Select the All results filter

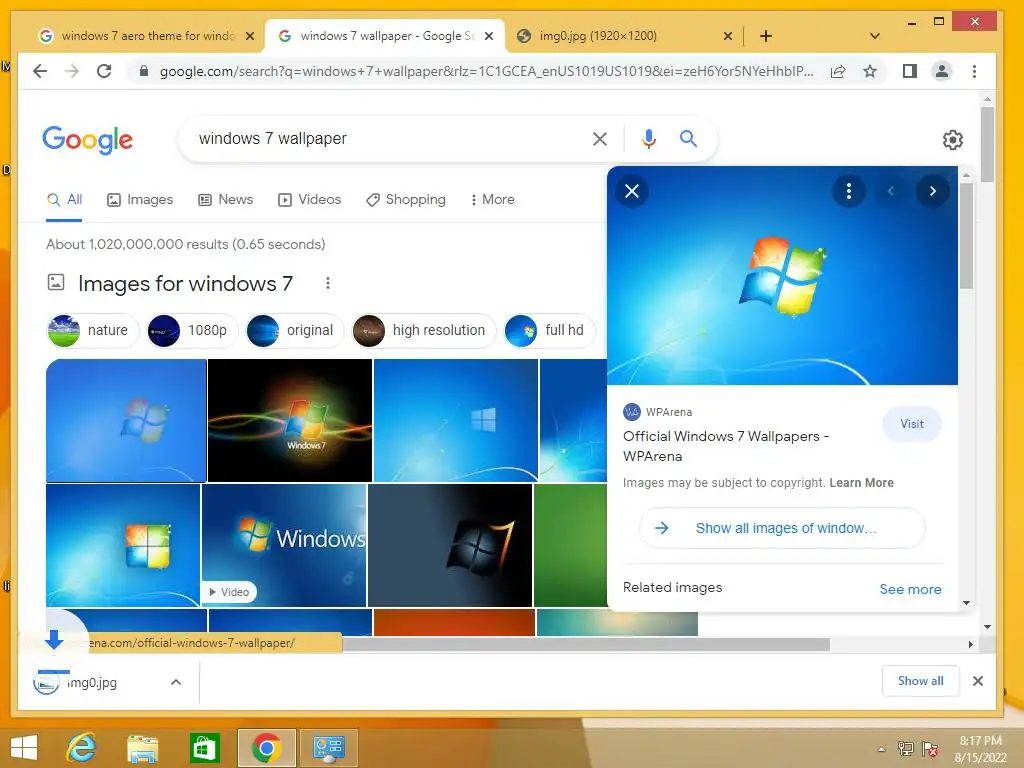tap(64, 200)
